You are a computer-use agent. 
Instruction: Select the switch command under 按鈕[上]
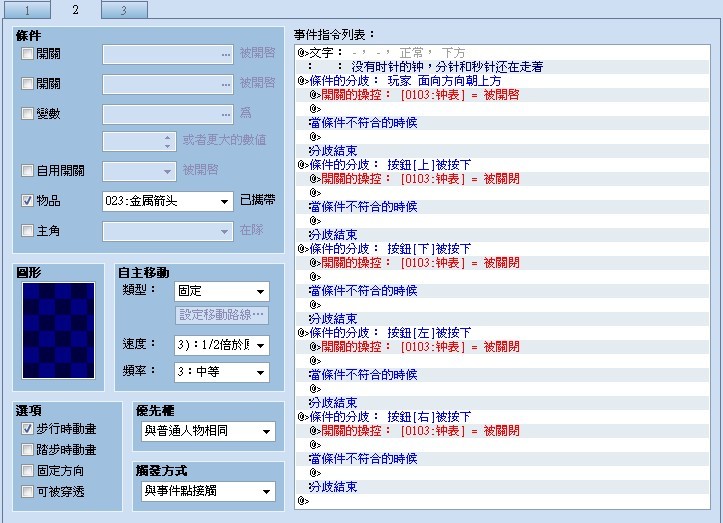(503, 178)
